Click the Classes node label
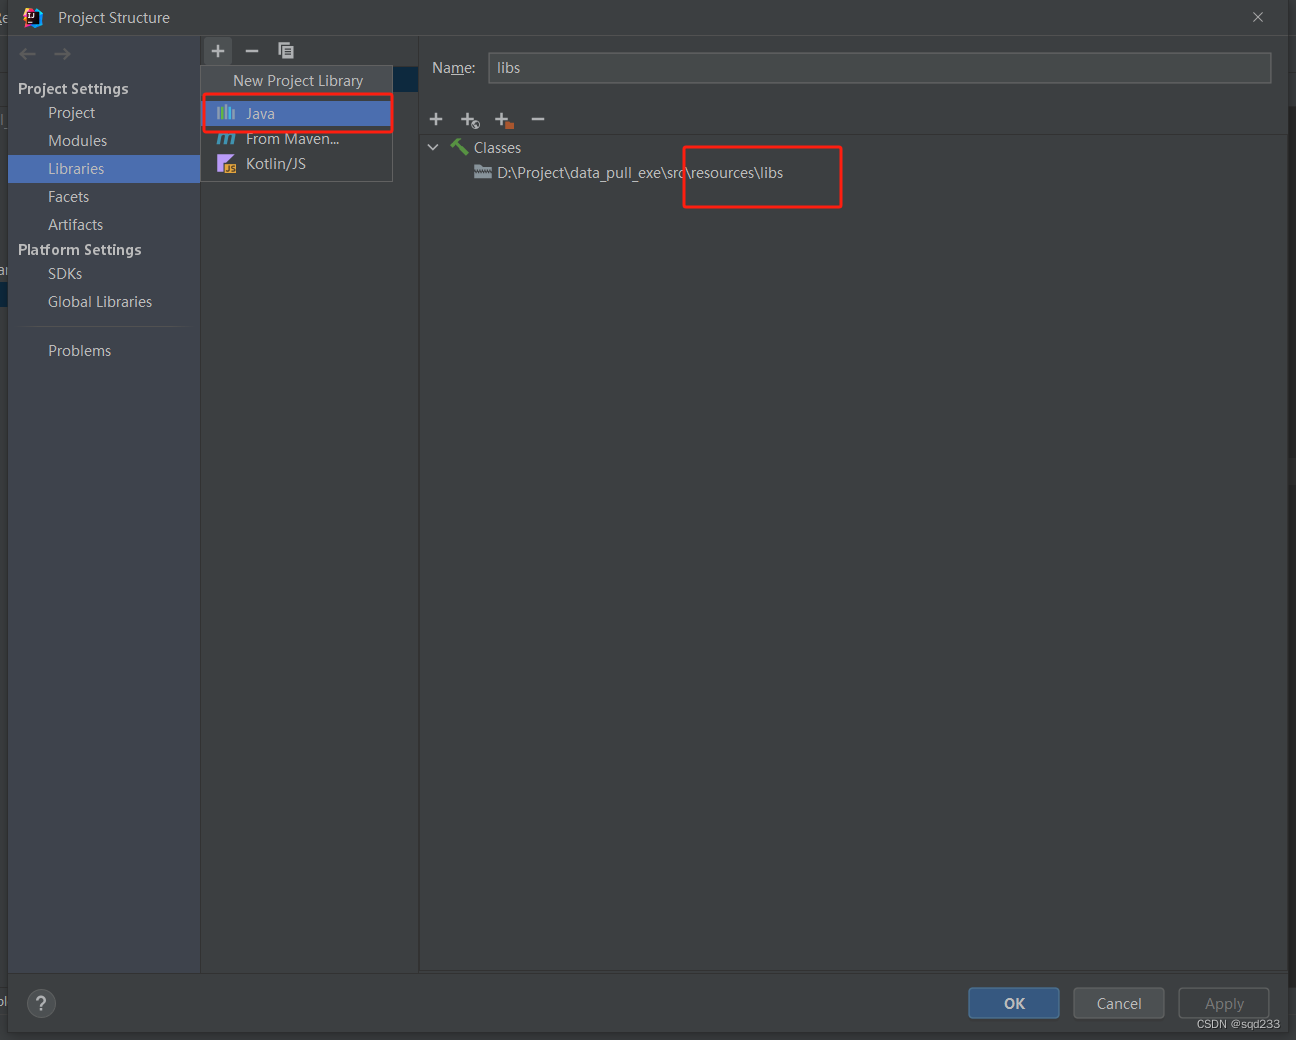Viewport: 1296px width, 1040px height. pos(497,148)
